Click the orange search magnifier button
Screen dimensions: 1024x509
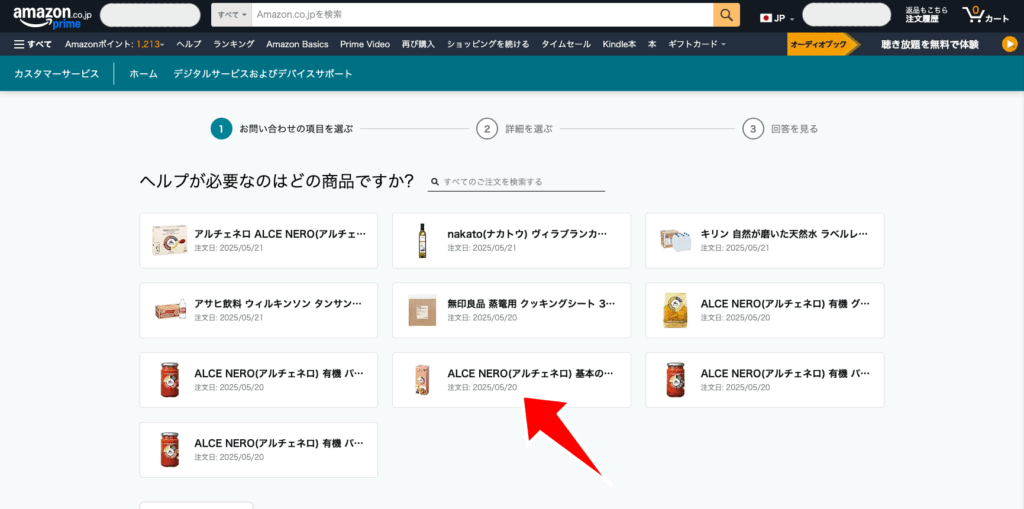point(726,15)
